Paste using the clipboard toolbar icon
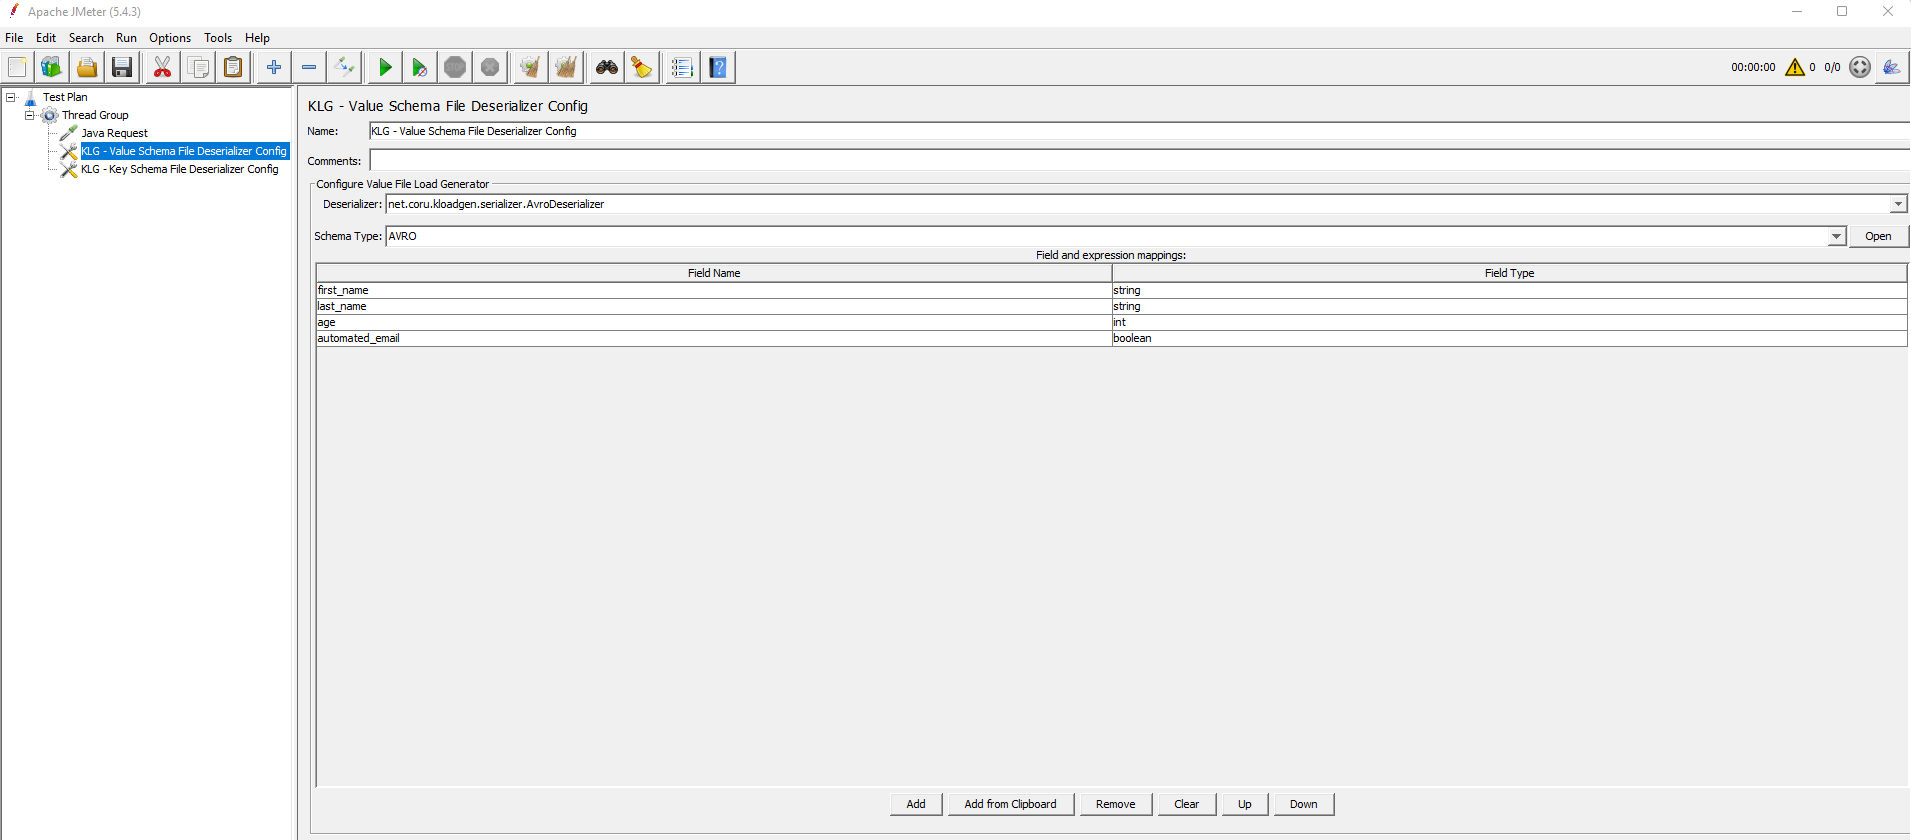Screen dimensions: 1911x840 [x=233, y=67]
